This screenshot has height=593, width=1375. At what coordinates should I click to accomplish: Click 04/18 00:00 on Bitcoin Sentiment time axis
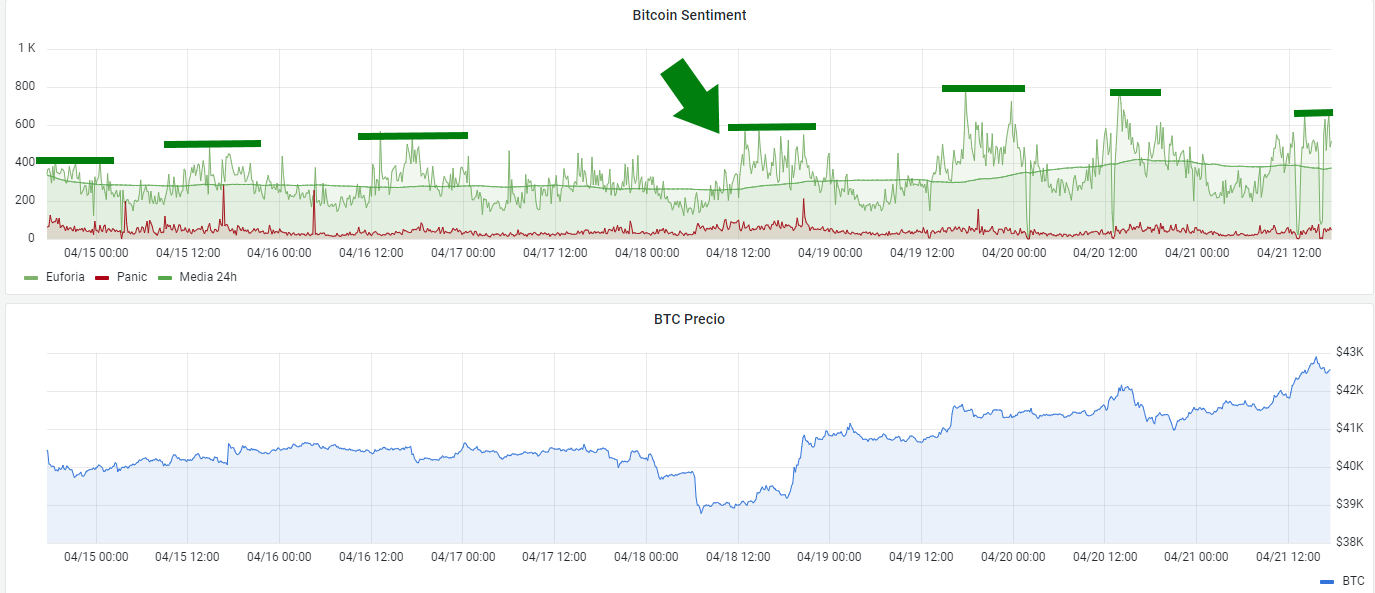[647, 253]
